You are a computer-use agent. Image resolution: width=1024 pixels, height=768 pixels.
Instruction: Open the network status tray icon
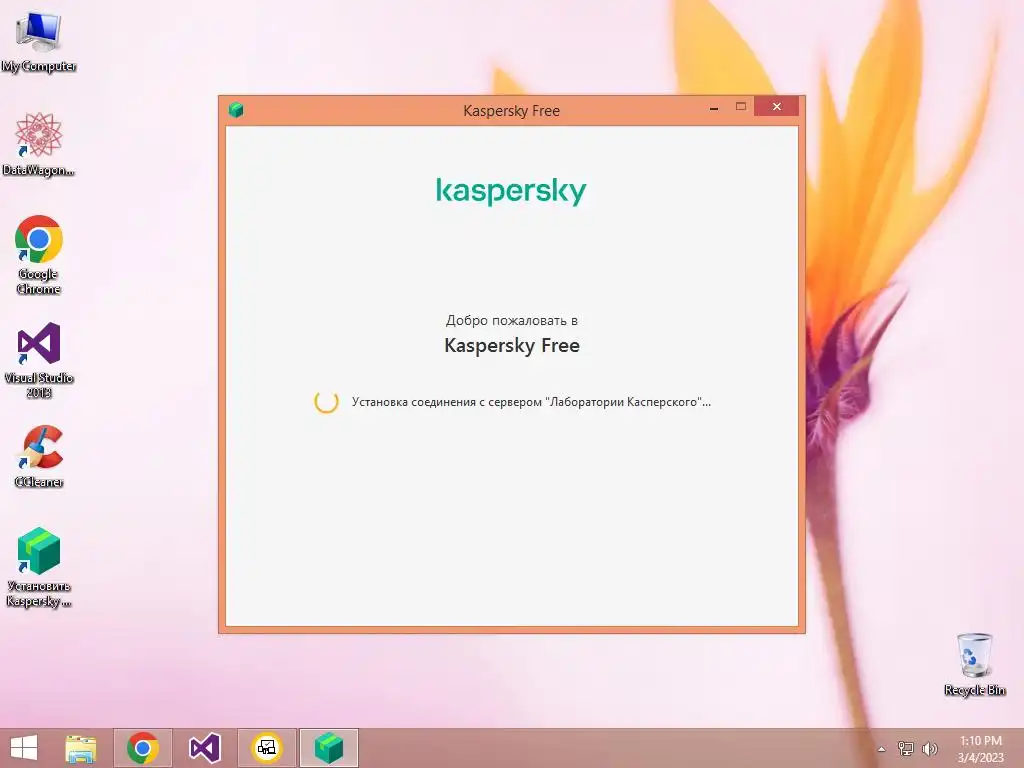[906, 748]
